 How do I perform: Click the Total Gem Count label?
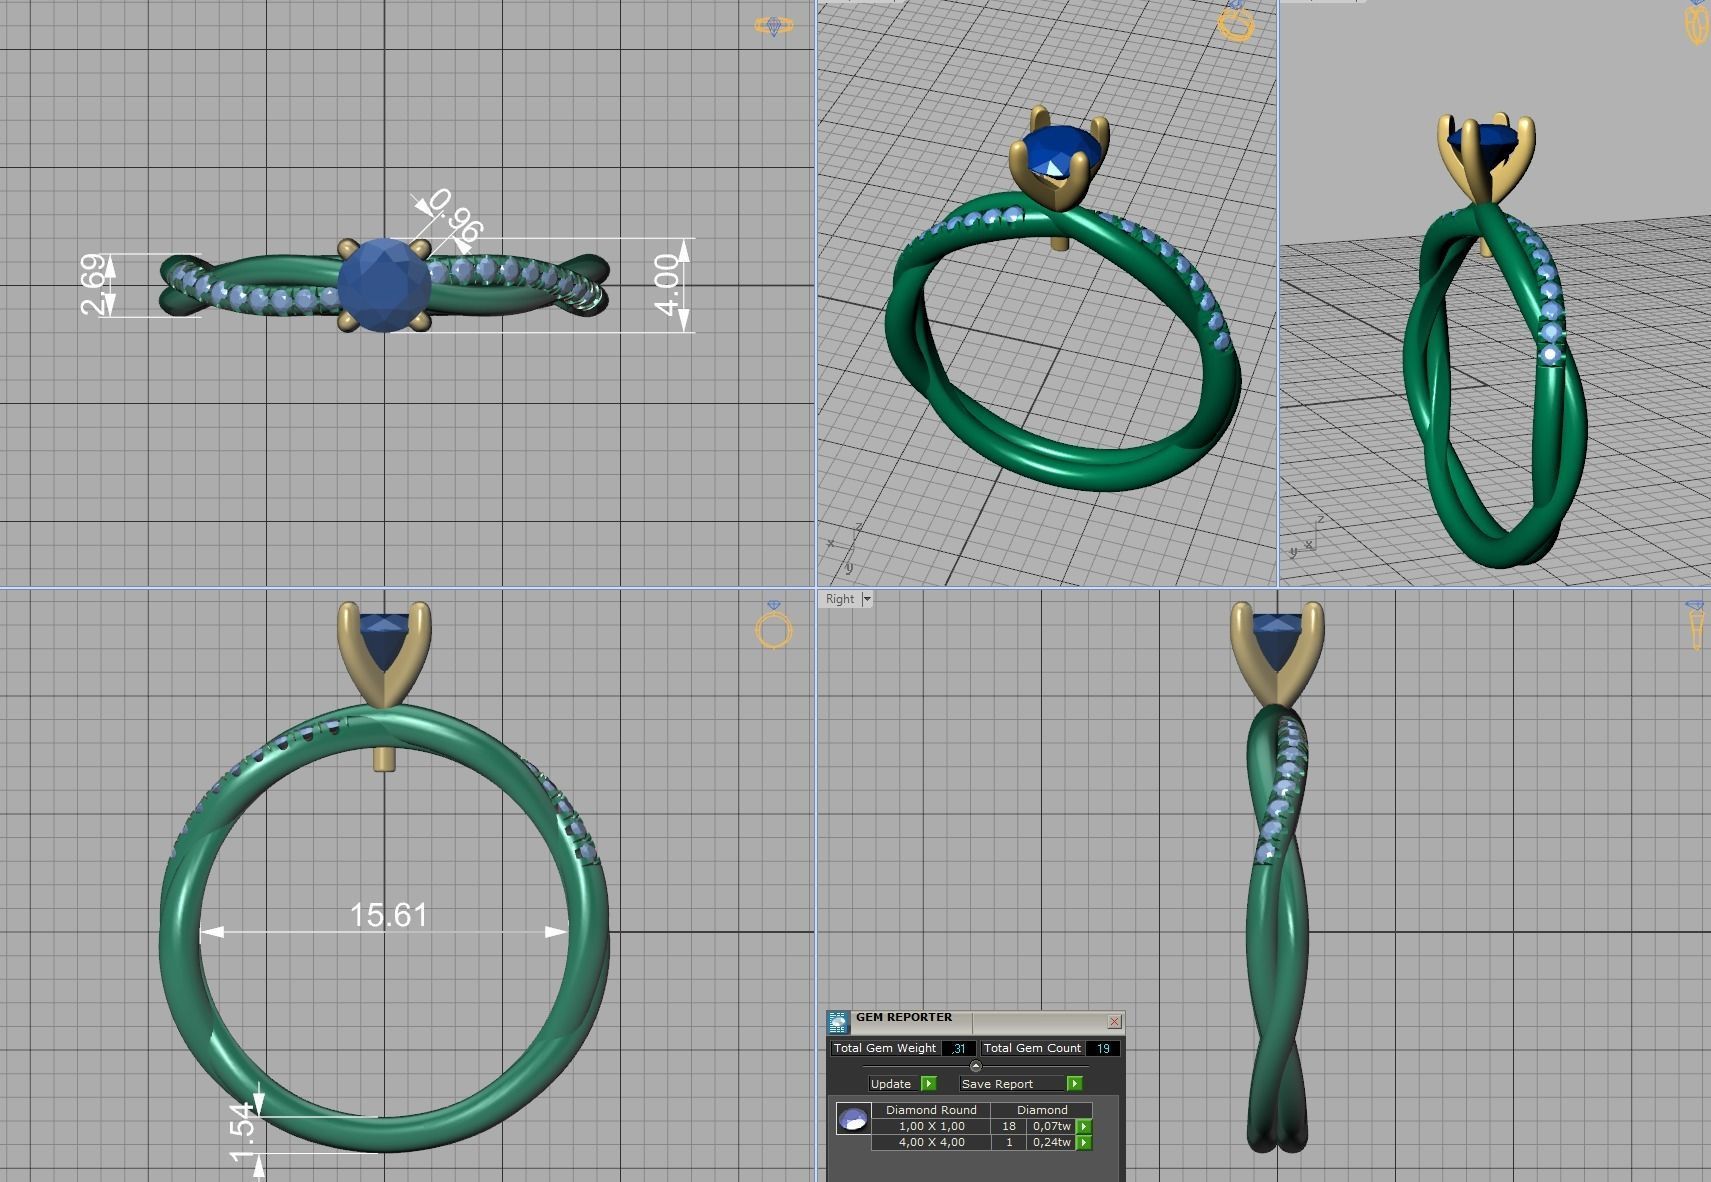tap(1032, 1048)
